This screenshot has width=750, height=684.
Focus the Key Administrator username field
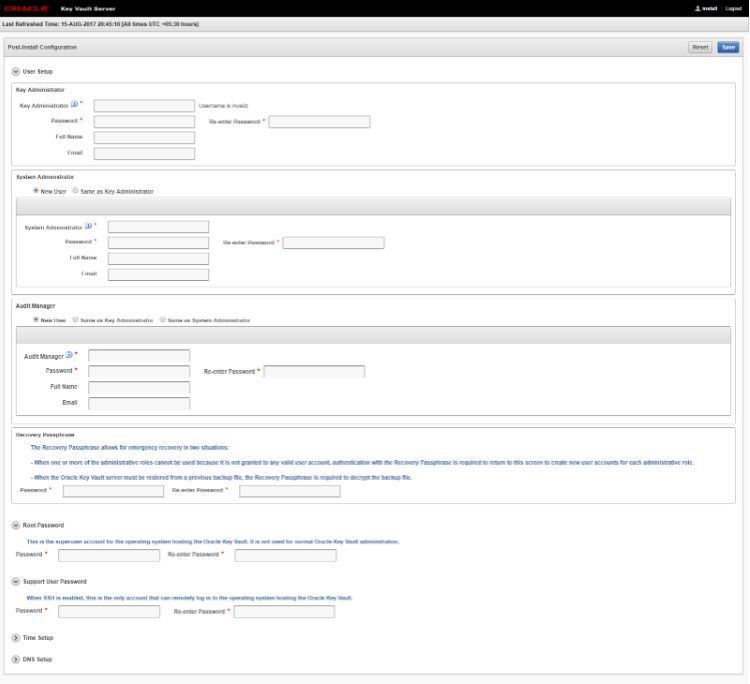144,105
